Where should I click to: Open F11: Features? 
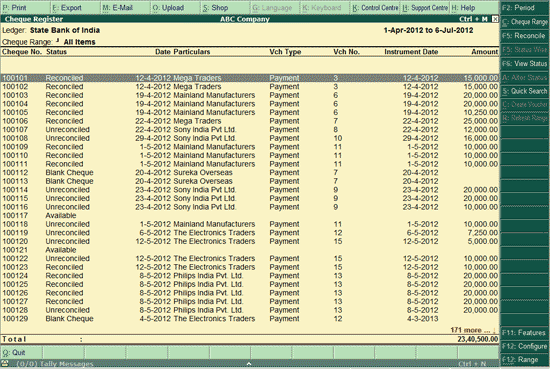click(524, 333)
